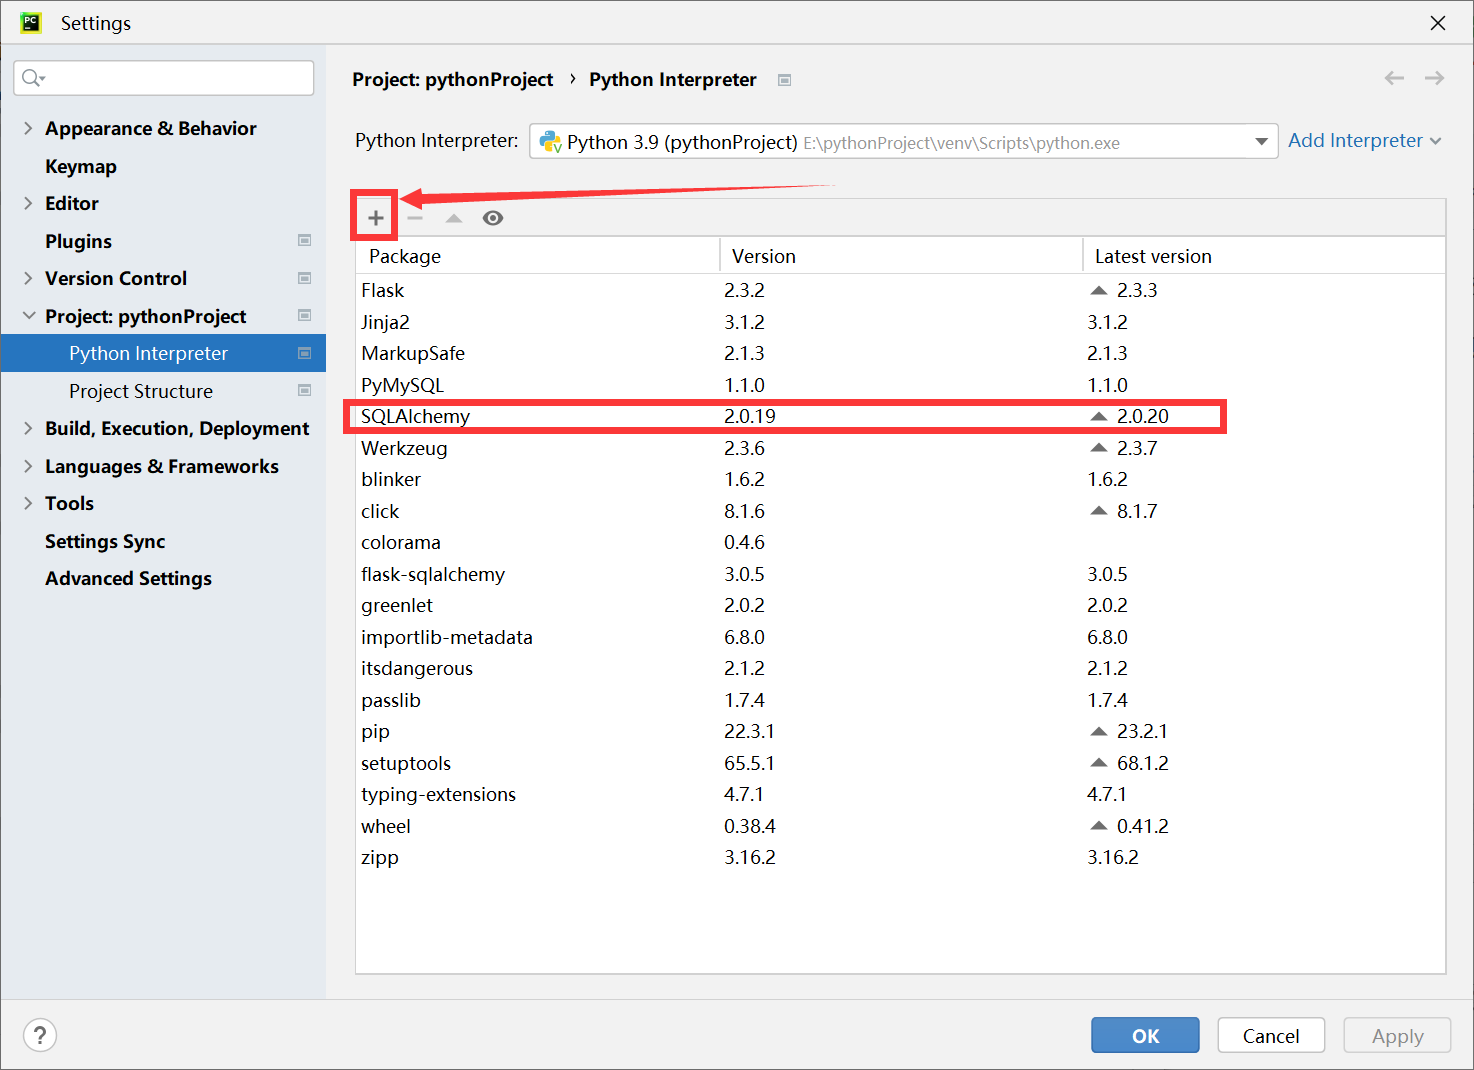Select the Jinja2 package row
1474x1070 pixels.
click(x=900, y=322)
